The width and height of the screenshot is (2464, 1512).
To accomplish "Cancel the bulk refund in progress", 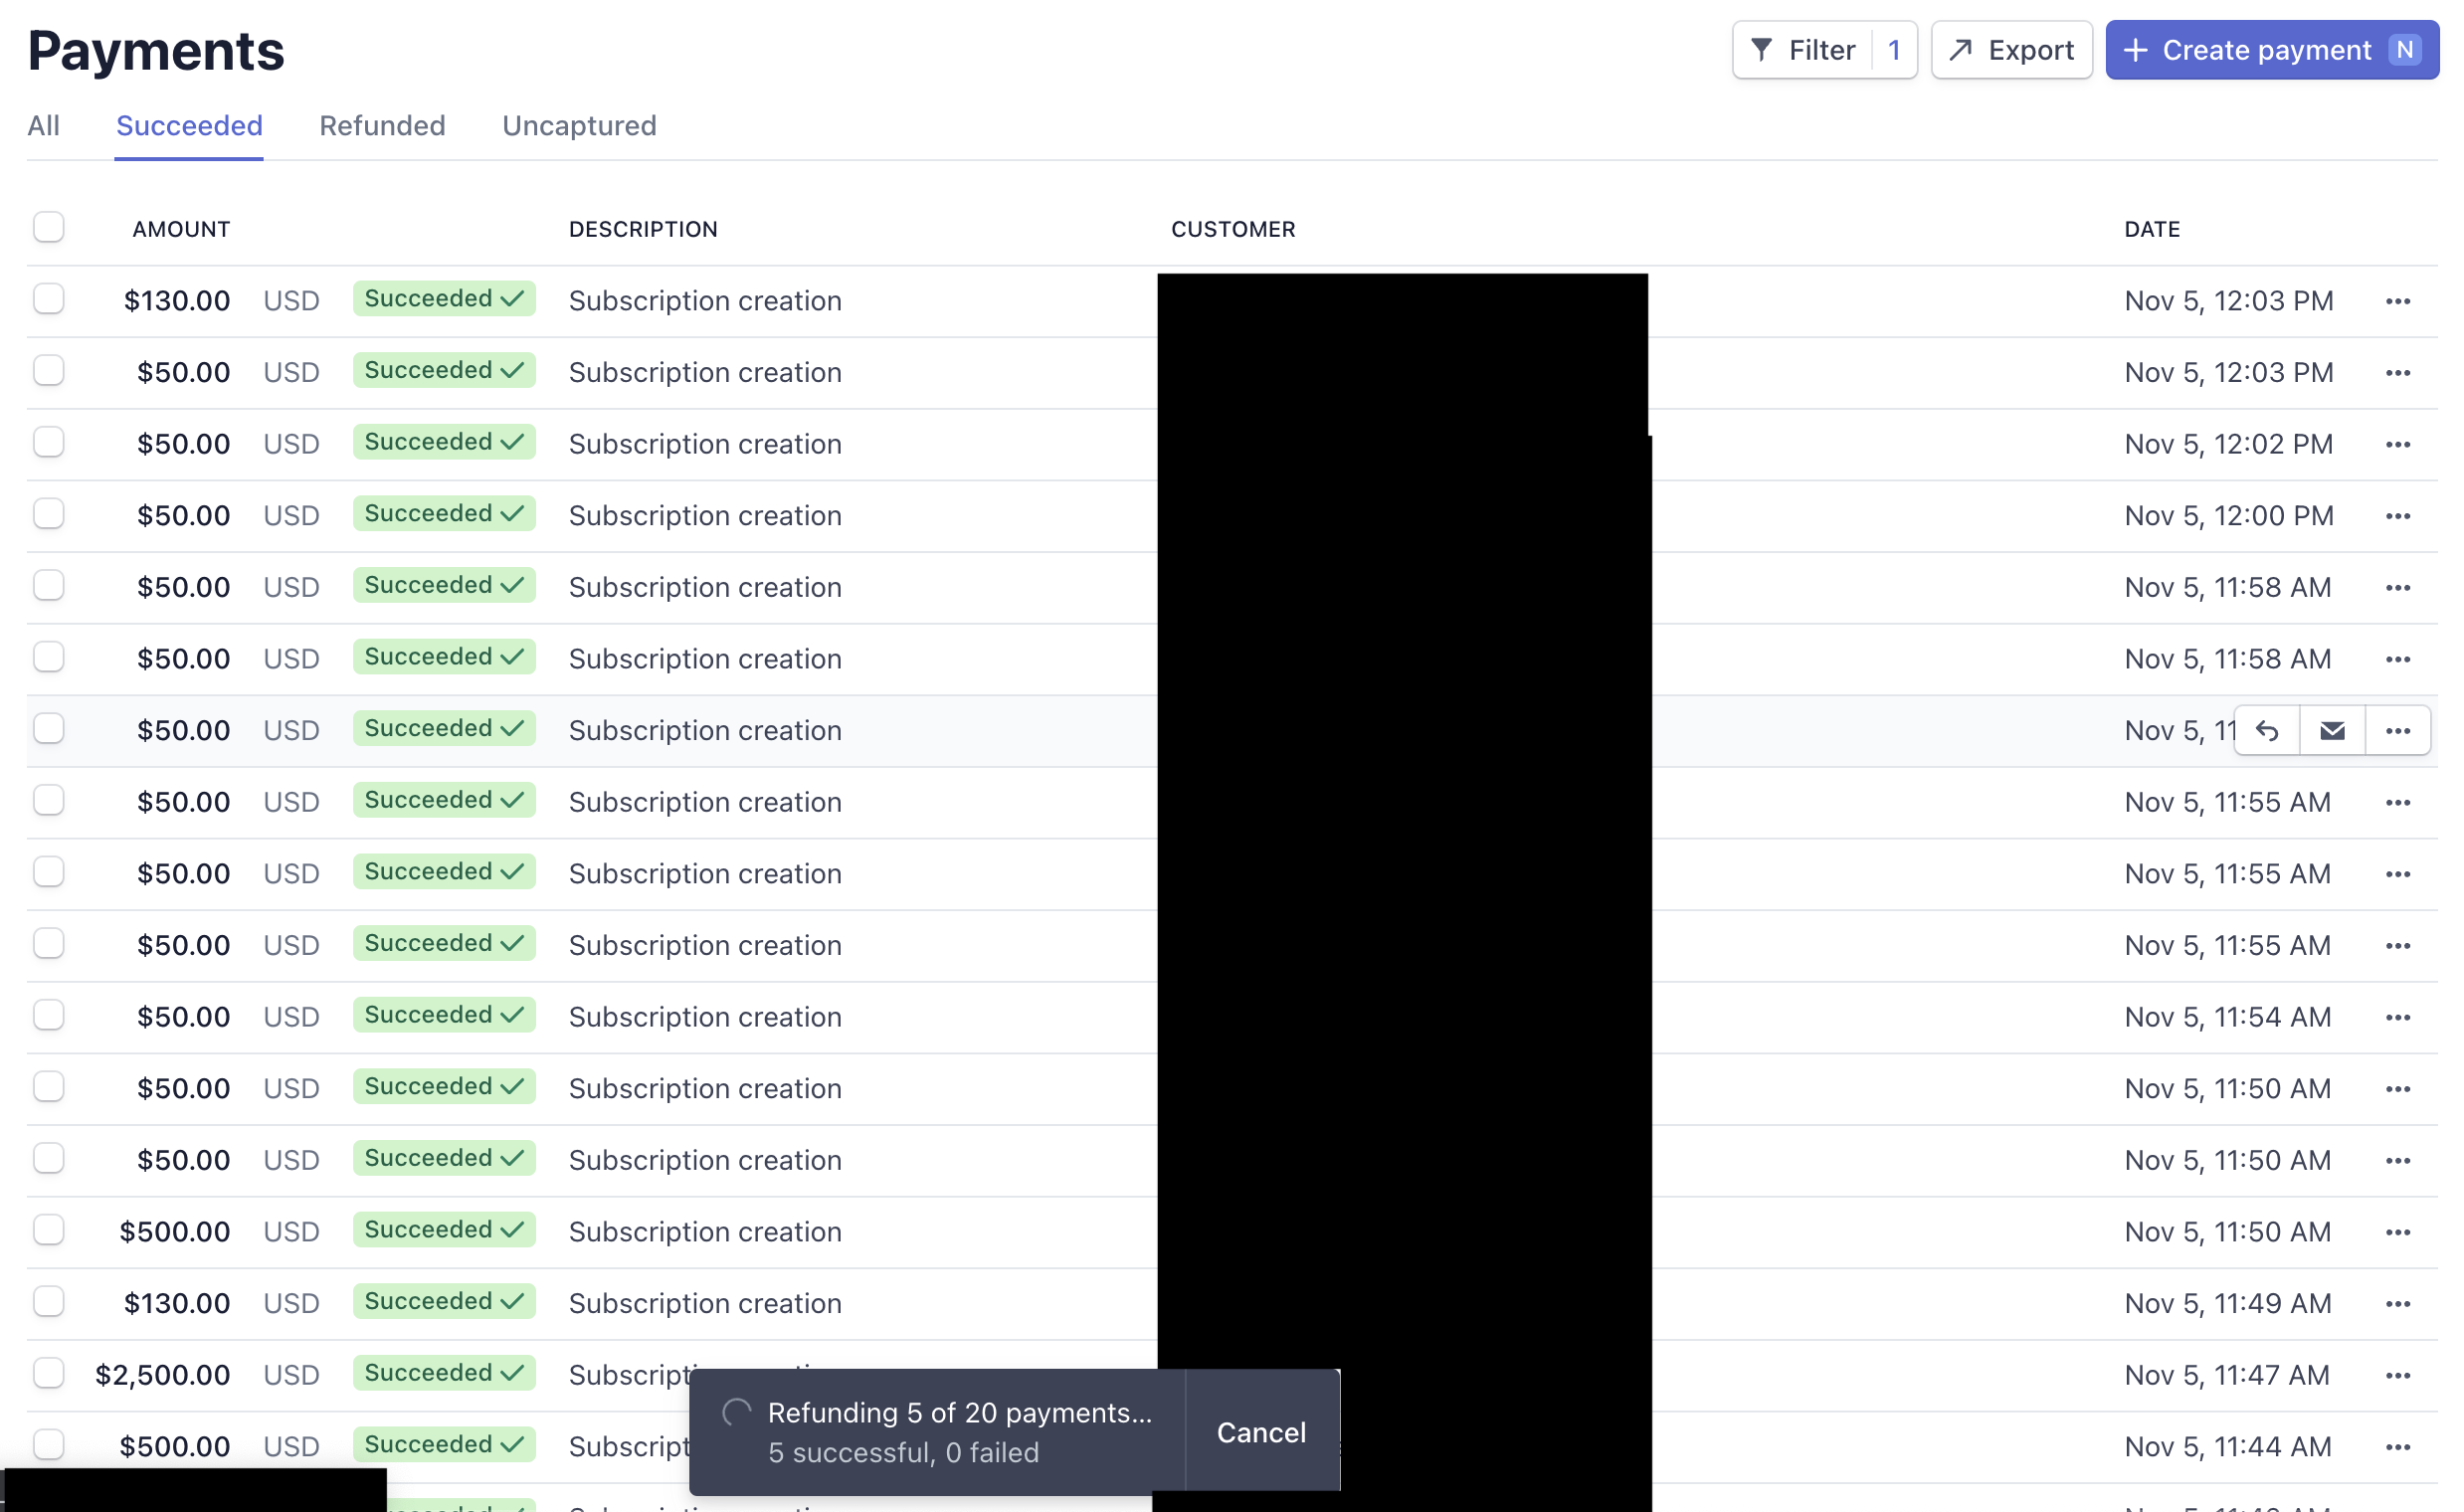I will (x=1261, y=1432).
